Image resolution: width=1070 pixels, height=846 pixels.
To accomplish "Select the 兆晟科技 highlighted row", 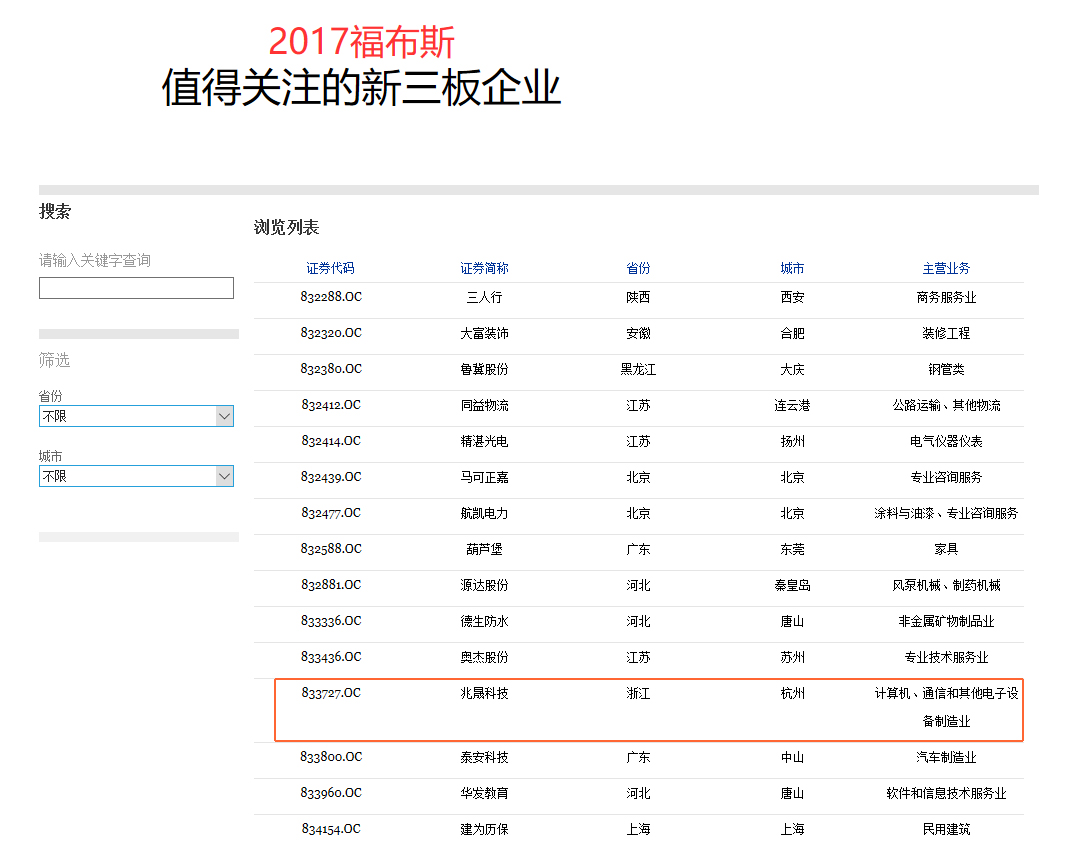I will 484,693.
